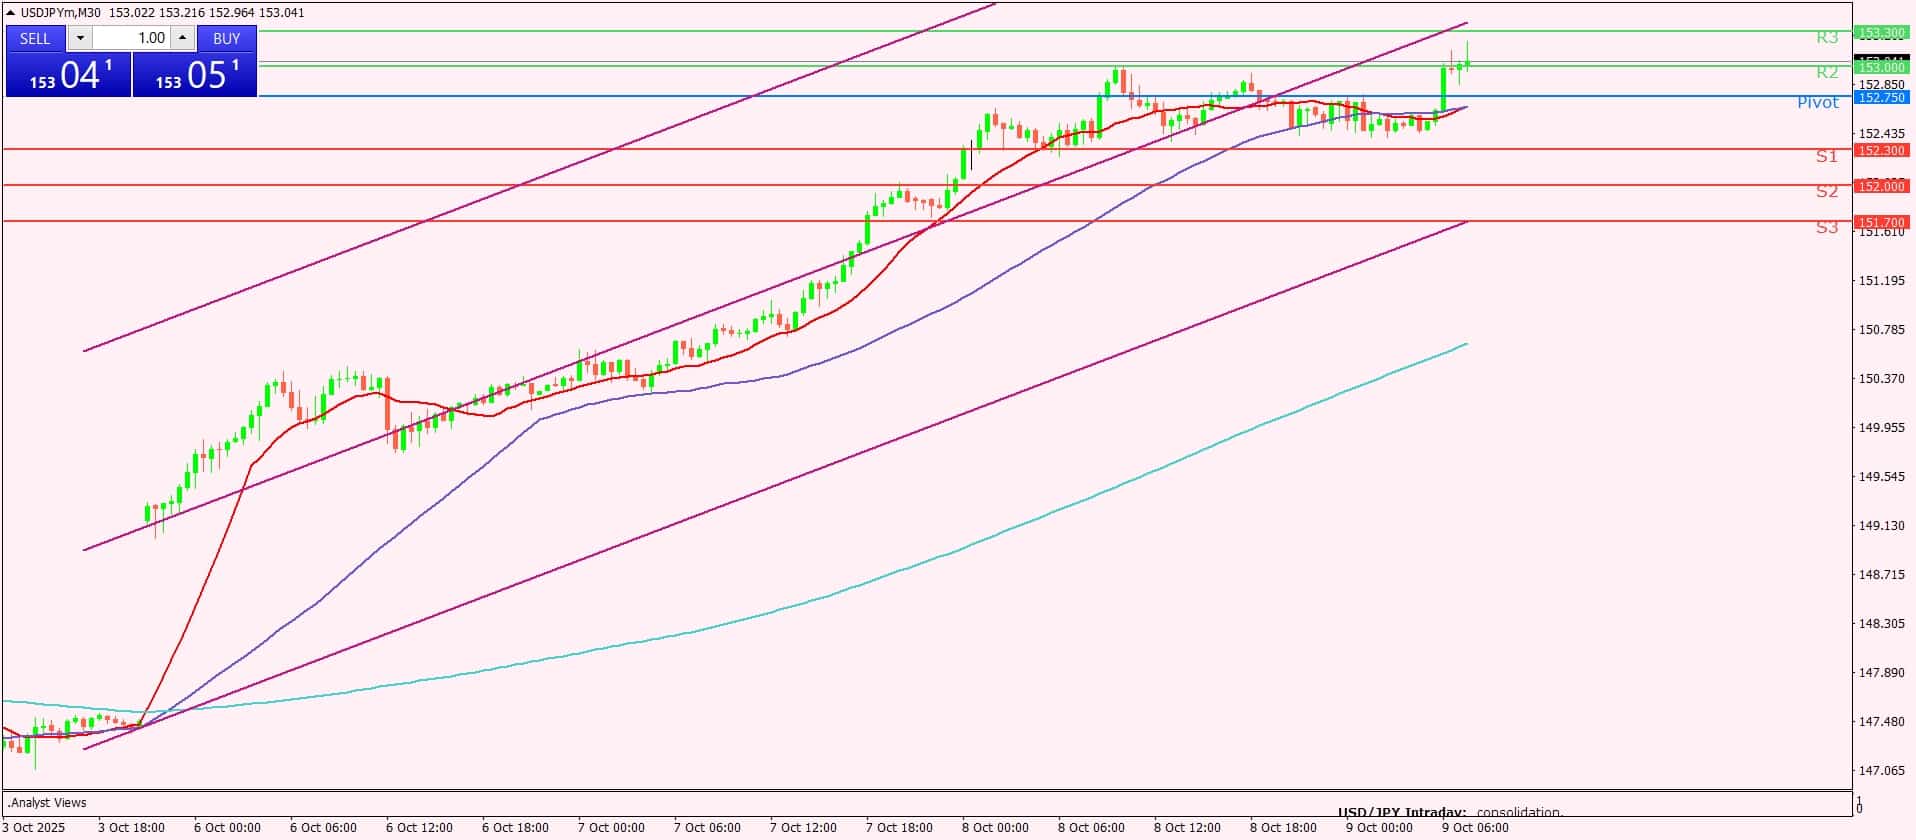Click the 7 Oct 00:00 time label
The width and height of the screenshot is (1916, 840).
(611, 827)
